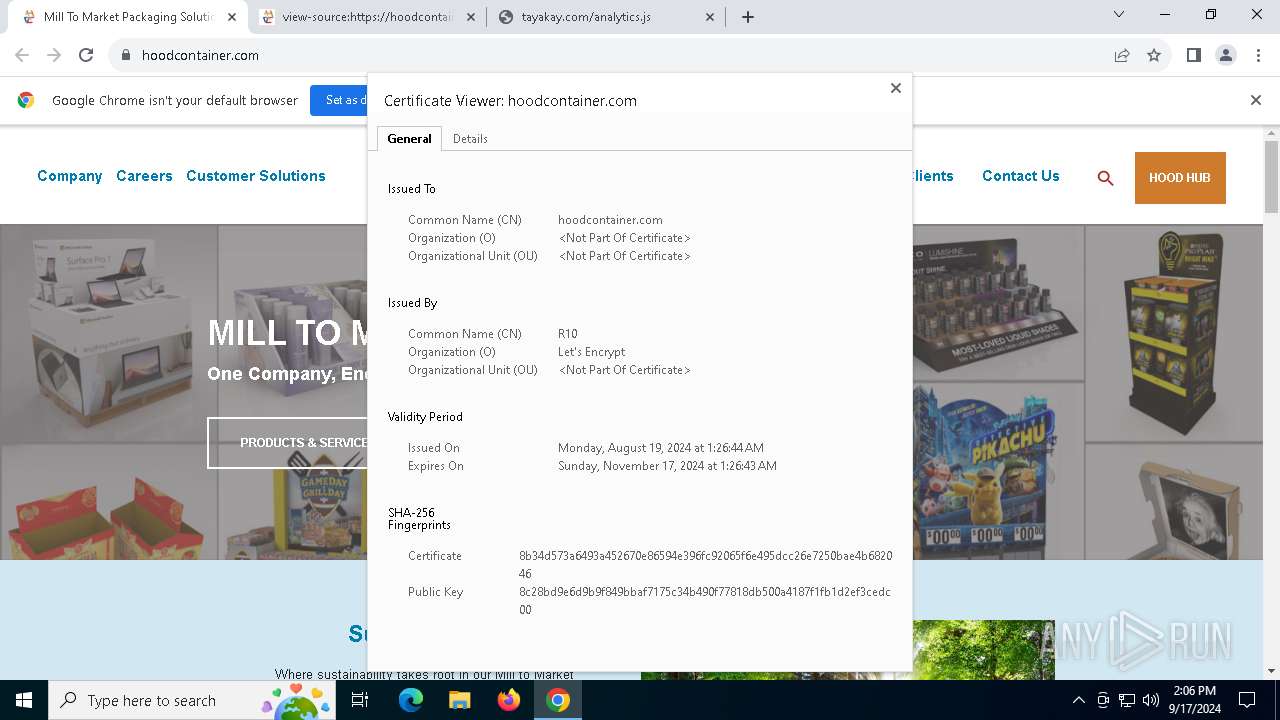Viewport: 1280px width, 720px height.
Task: Close the Certificate Viewer dialog
Action: [896, 88]
